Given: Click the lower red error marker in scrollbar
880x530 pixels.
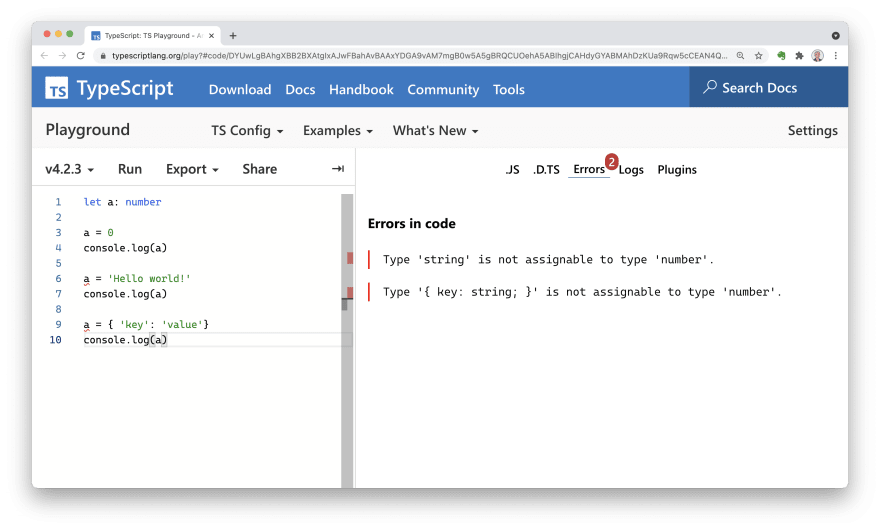Looking at the screenshot, I should pyautogui.click(x=350, y=292).
